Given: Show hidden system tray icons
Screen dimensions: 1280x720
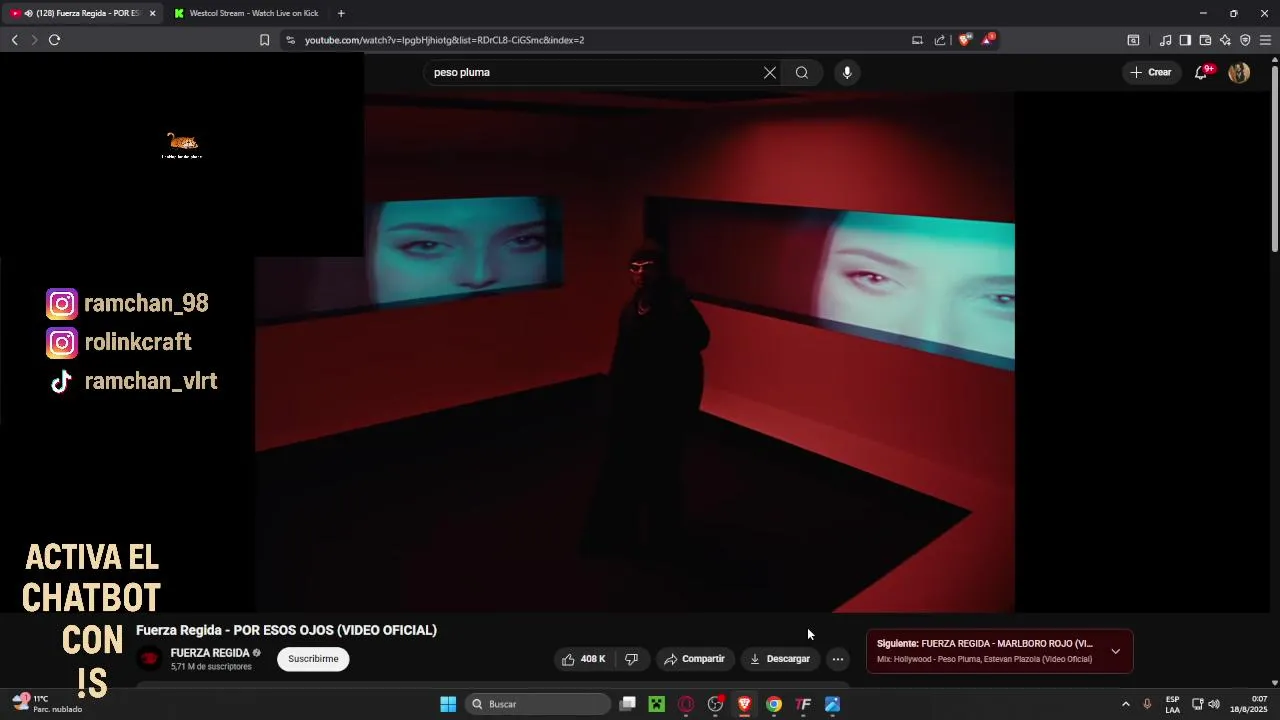Looking at the screenshot, I should tap(1125, 704).
